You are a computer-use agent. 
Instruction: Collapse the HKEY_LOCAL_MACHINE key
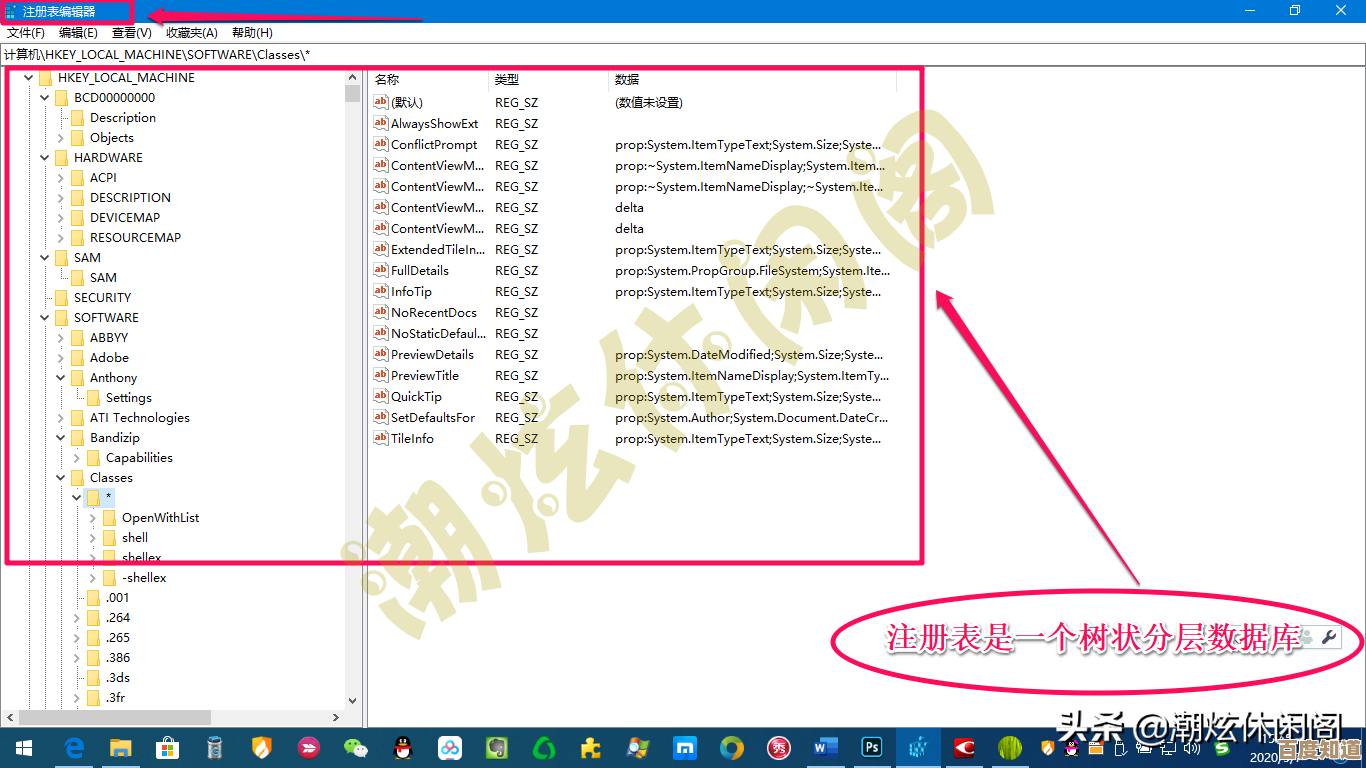tap(27, 77)
